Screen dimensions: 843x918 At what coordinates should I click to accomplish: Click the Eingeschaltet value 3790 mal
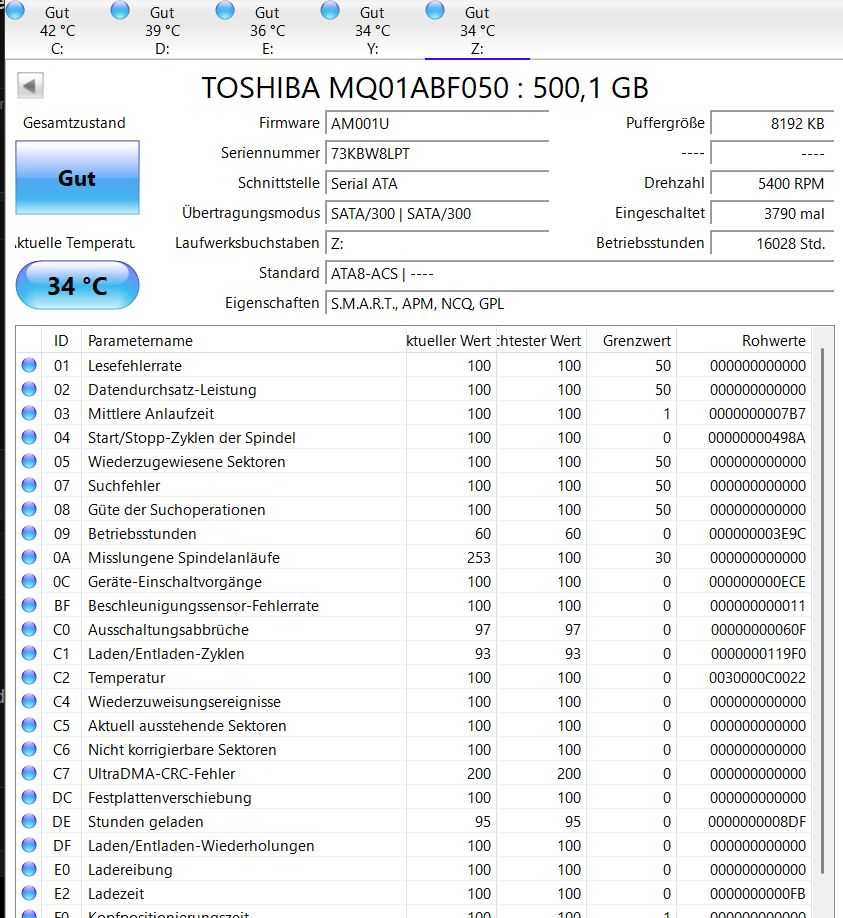tap(772, 214)
